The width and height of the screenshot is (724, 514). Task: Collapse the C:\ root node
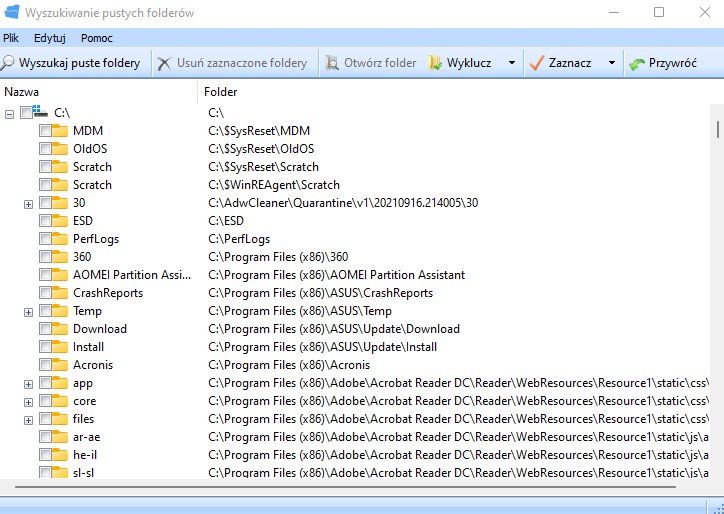coord(9,114)
